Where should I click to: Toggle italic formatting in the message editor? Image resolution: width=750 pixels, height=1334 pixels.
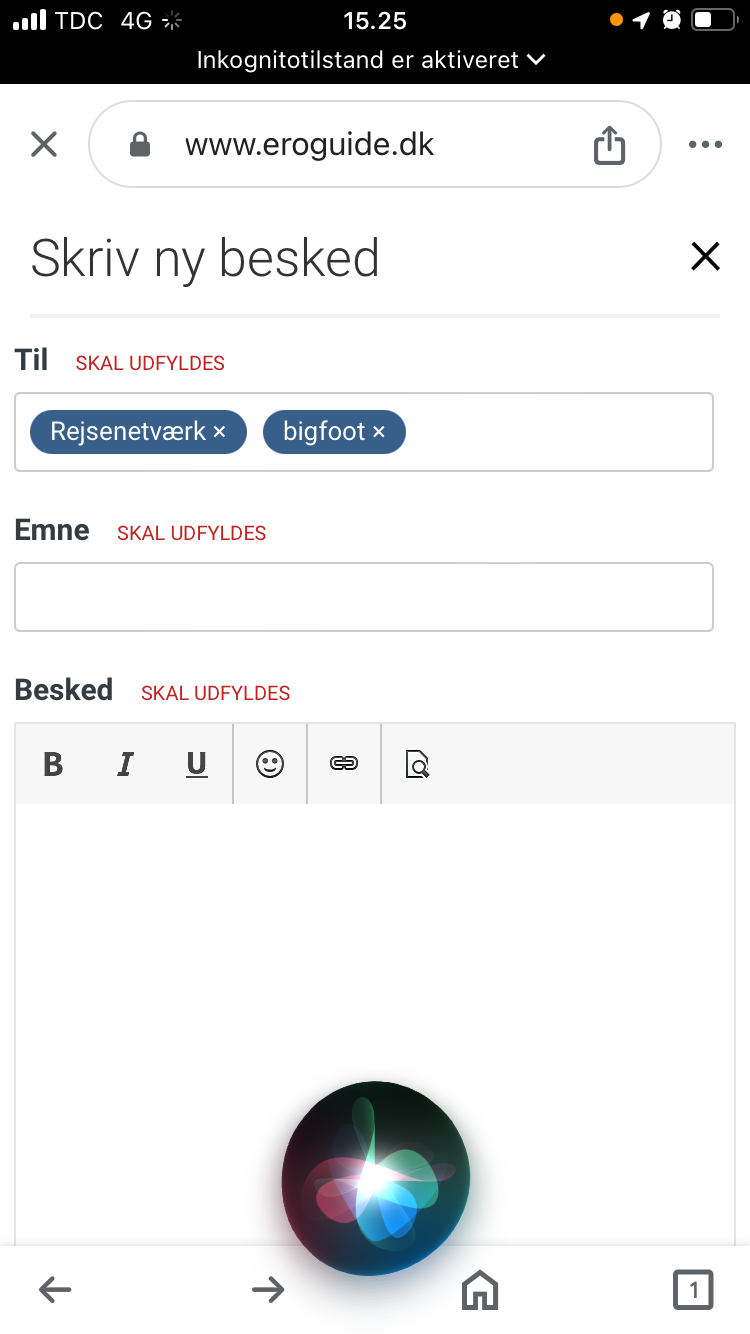coord(125,765)
